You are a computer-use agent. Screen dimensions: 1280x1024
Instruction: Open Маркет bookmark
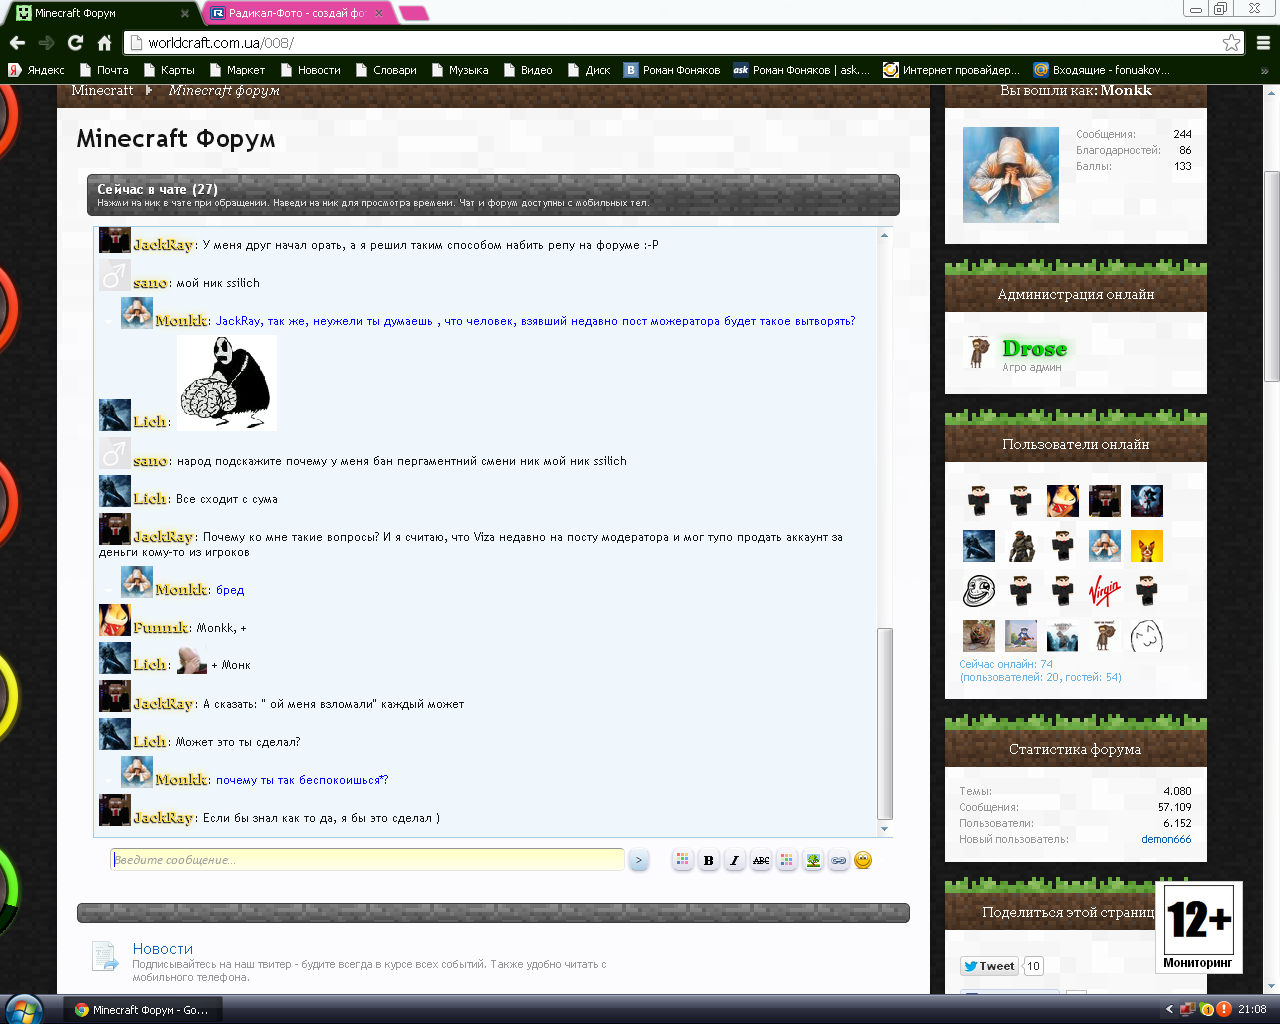237,70
